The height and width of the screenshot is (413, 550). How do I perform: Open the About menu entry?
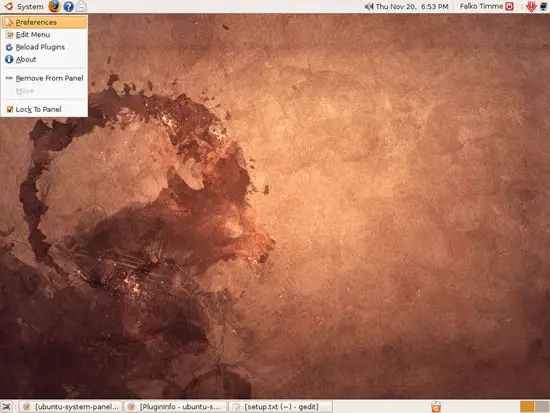pyautogui.click(x=44, y=59)
